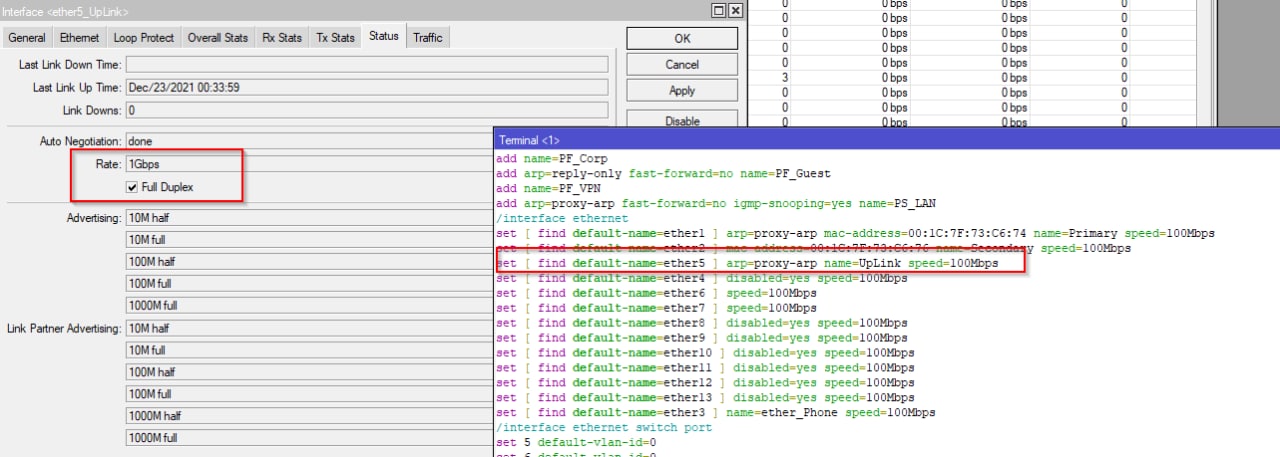This screenshot has height=457, width=1280.
Task: Switch to the Traffic tab
Action: [x=428, y=38]
